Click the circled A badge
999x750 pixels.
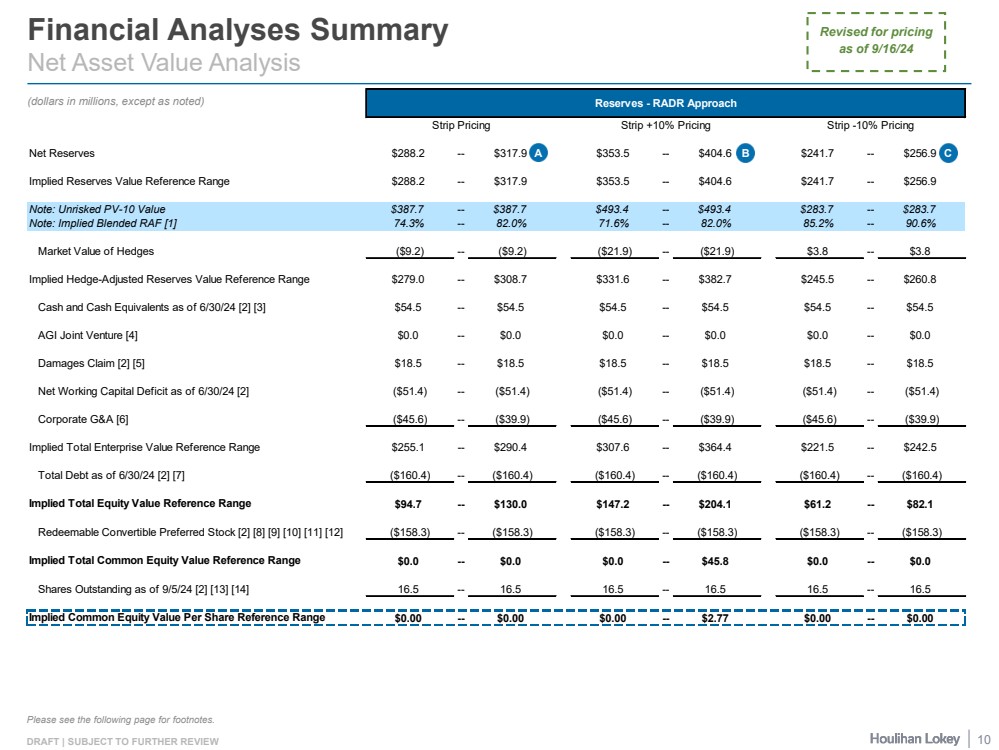[539, 153]
